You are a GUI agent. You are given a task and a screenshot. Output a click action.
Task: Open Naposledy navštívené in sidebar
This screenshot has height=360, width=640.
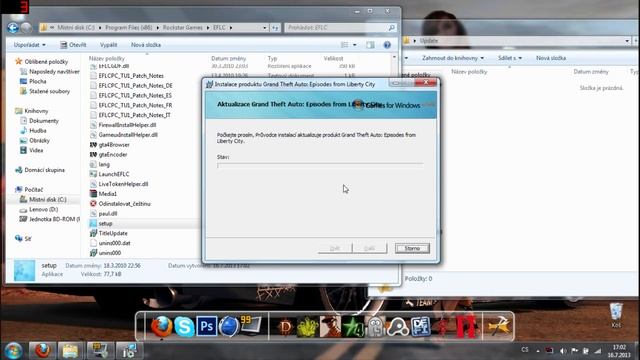click(x=54, y=71)
